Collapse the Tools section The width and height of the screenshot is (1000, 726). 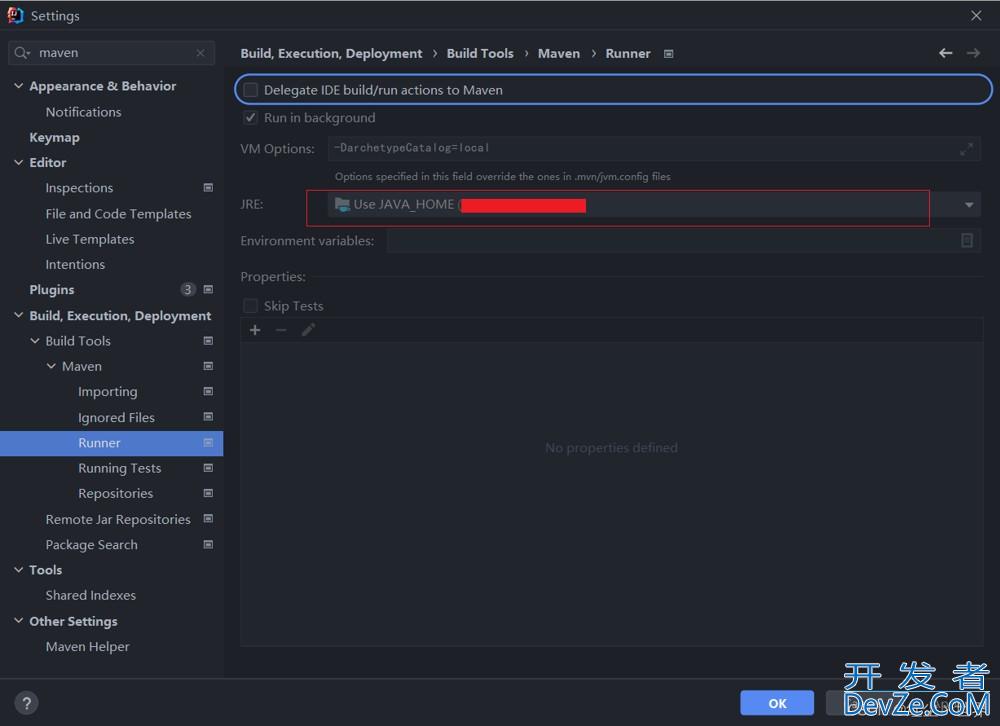[x=18, y=570]
